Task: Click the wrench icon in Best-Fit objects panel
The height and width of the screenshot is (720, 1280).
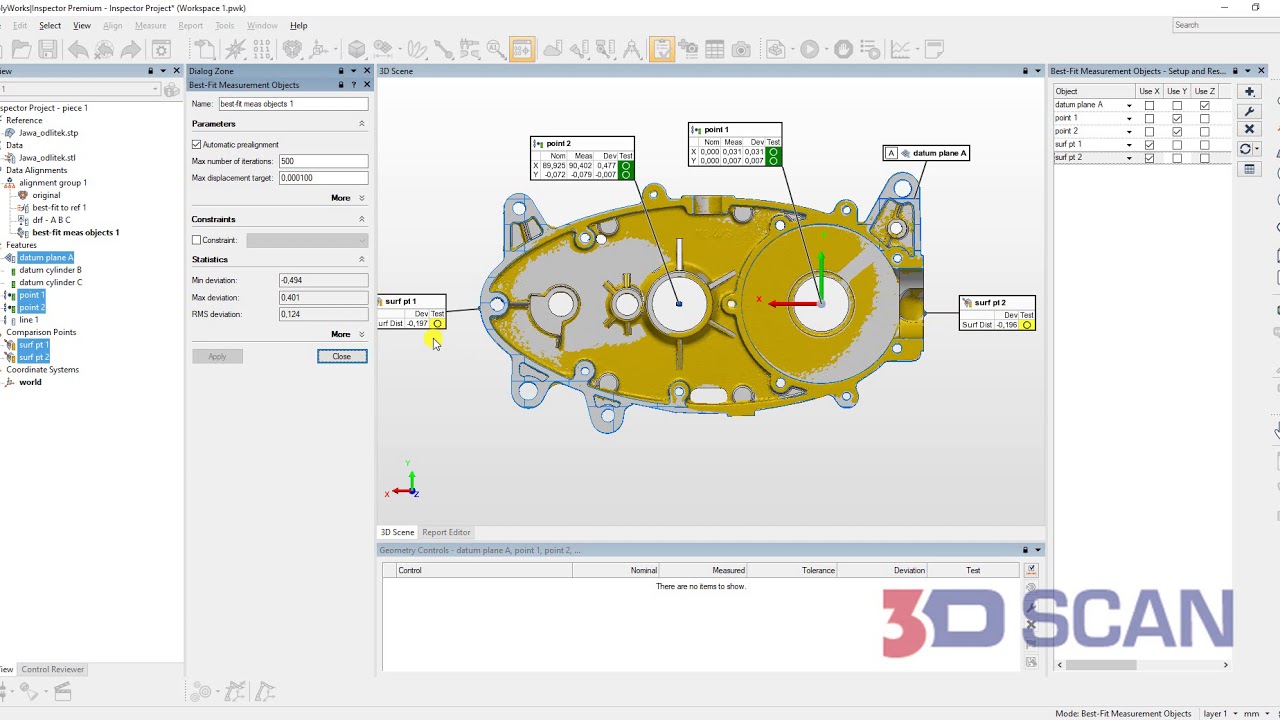Action: pos(1248,110)
